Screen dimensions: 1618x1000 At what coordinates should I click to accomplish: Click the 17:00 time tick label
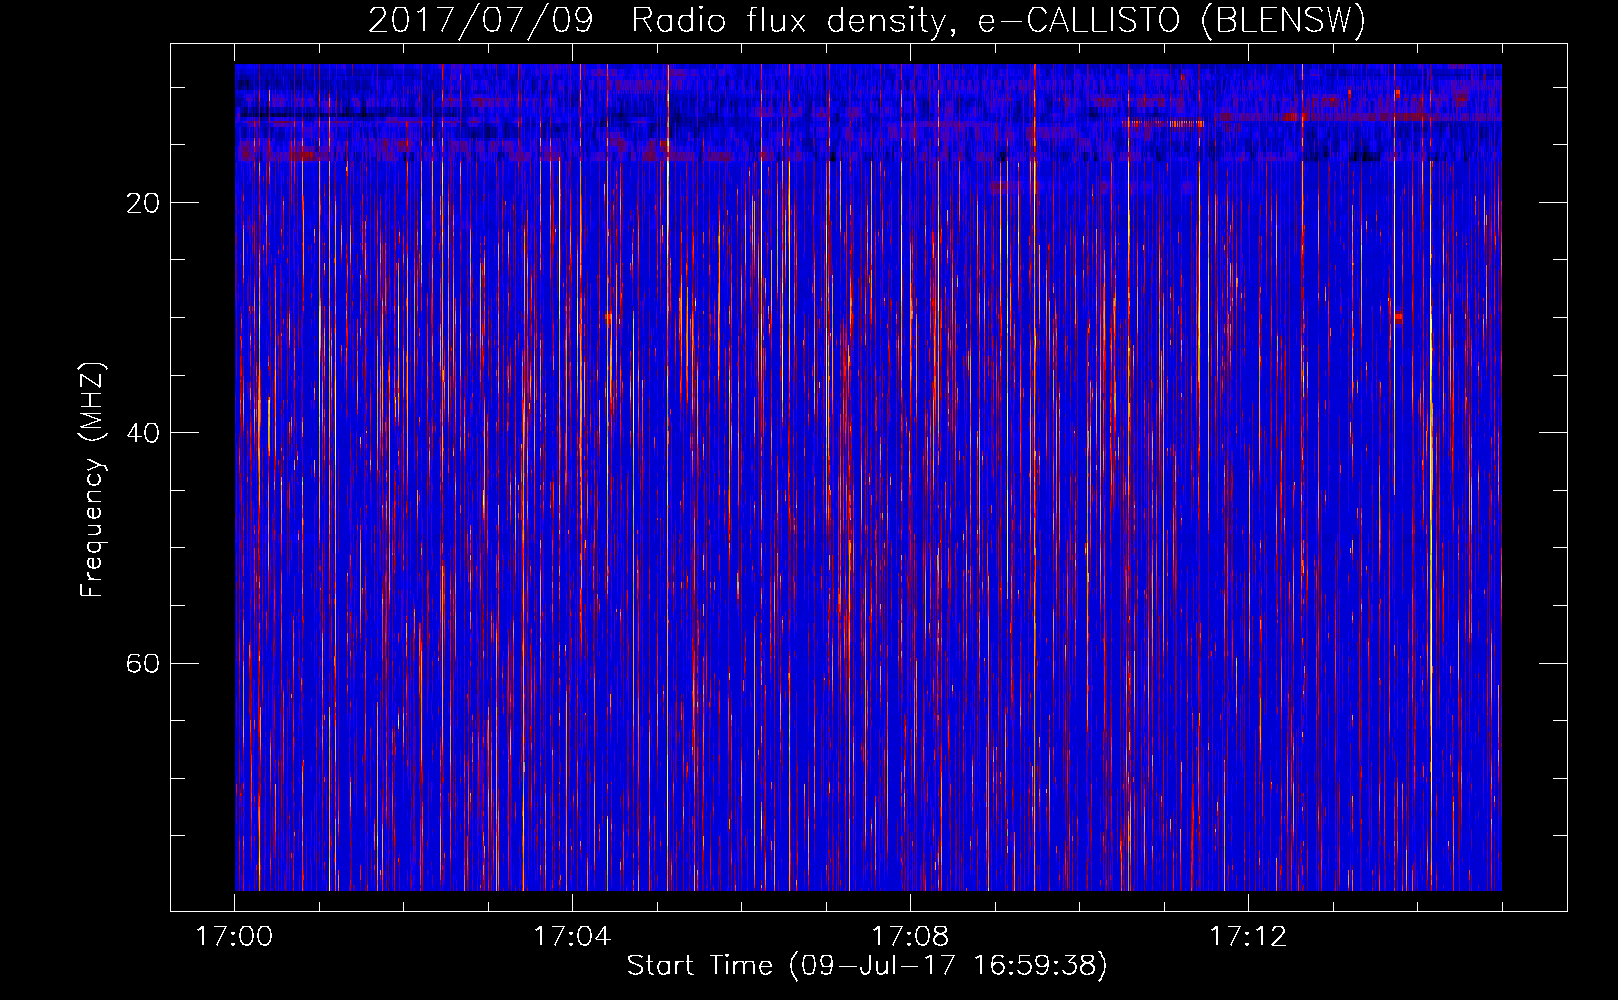click(x=234, y=936)
